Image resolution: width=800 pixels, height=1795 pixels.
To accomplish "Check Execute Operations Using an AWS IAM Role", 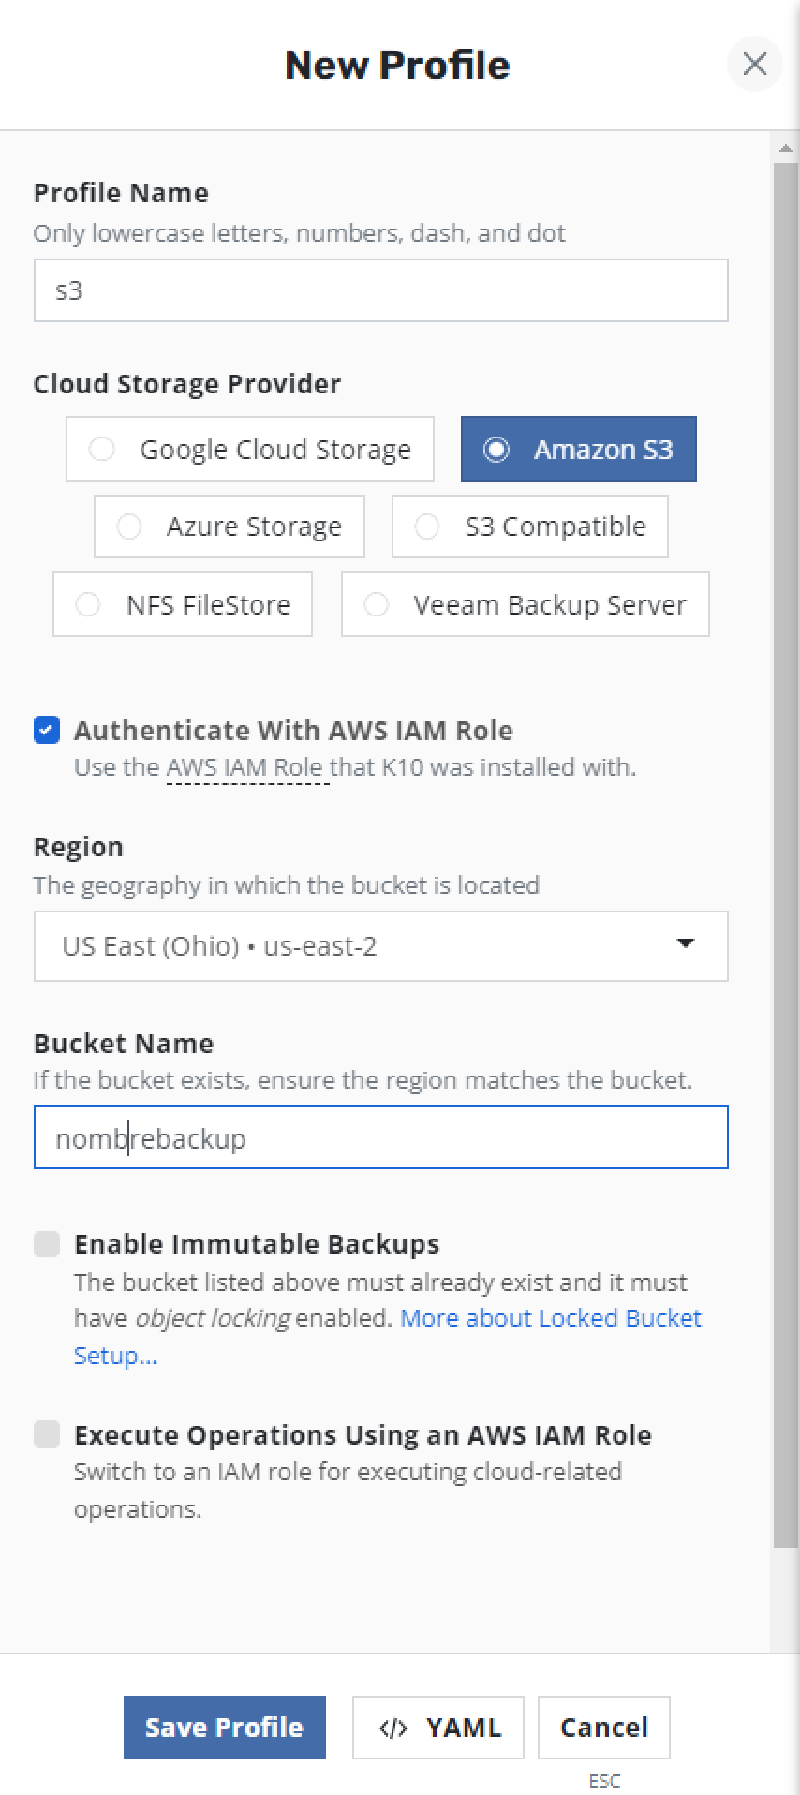I will [x=47, y=1435].
